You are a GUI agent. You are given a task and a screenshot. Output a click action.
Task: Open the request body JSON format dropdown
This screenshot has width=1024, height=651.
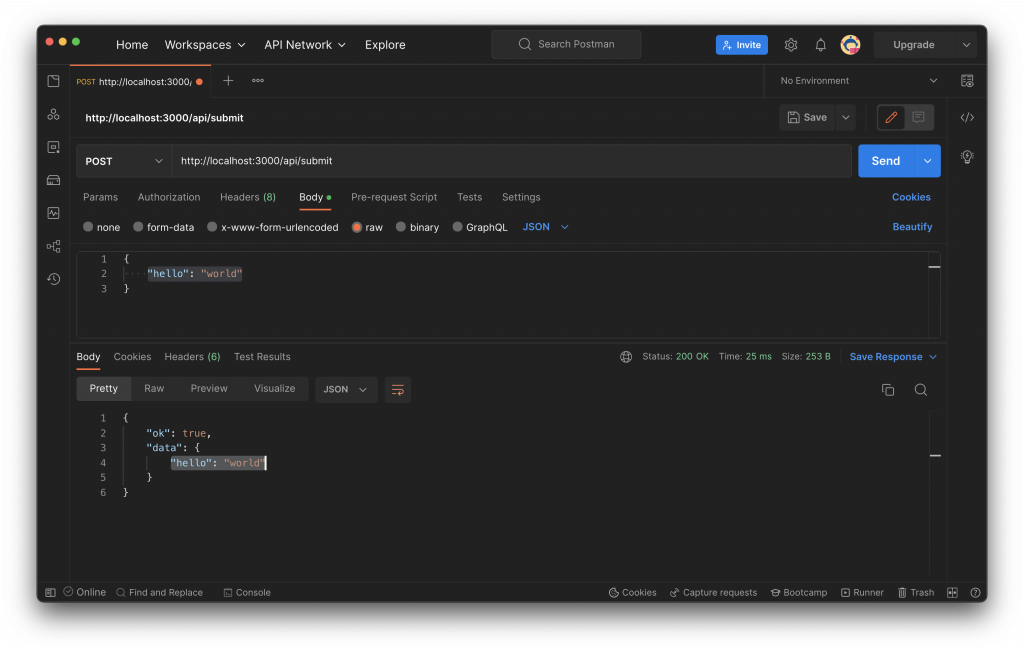click(x=545, y=227)
